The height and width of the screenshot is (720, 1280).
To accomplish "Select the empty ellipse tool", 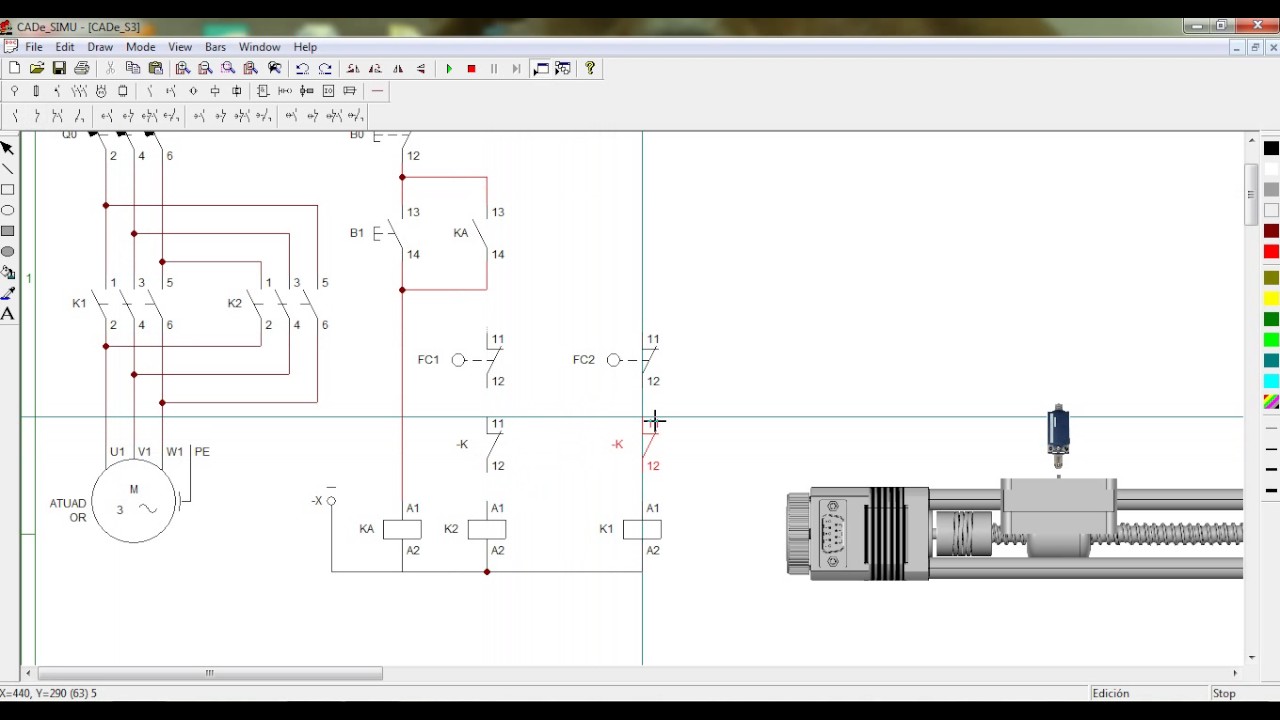I will pos(7,210).
